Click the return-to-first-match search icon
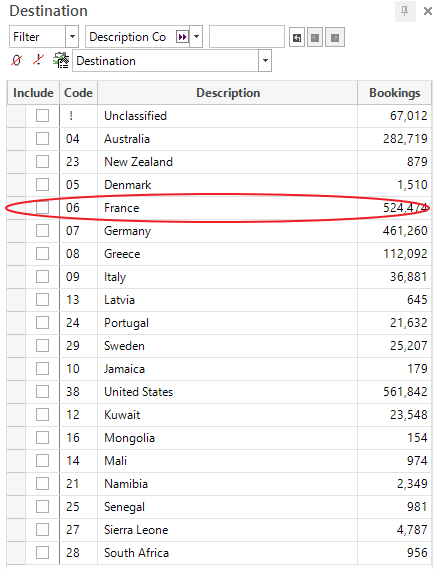 (297, 37)
